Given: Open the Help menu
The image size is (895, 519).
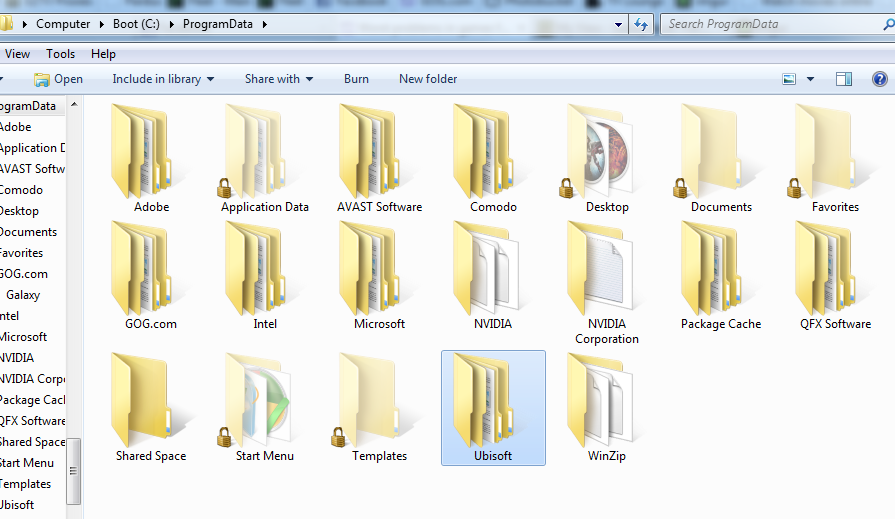Looking at the screenshot, I should (x=103, y=54).
